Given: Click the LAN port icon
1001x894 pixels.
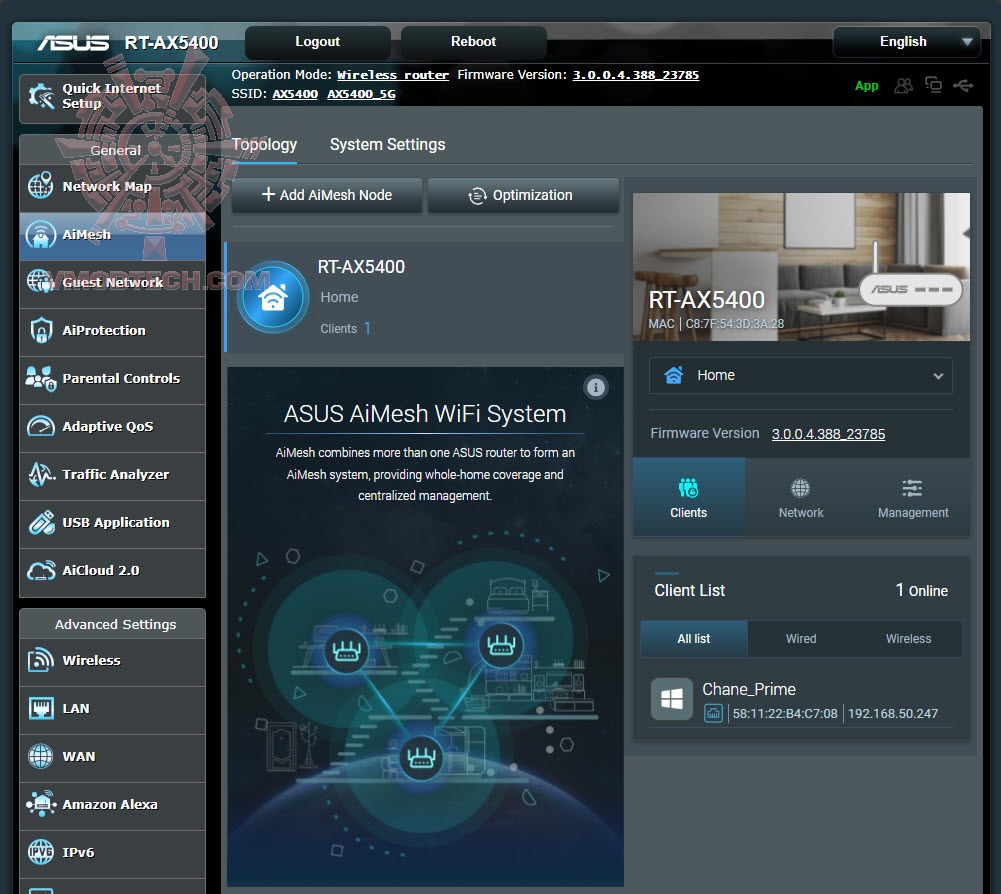Looking at the screenshot, I should 41,708.
